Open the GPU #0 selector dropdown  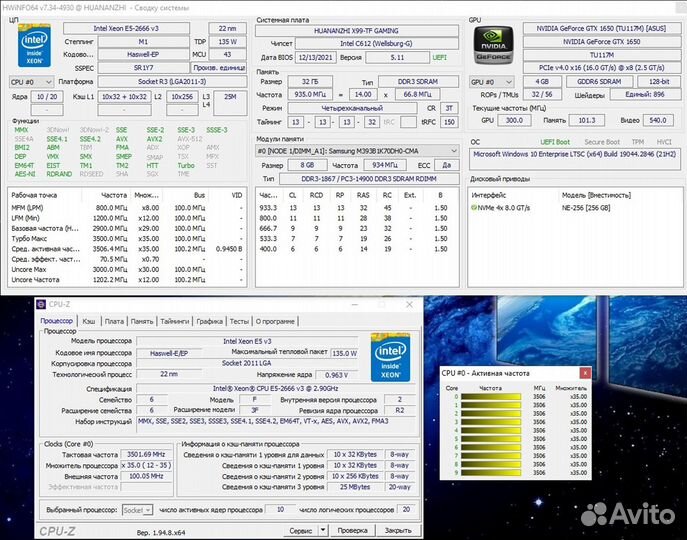tap(491, 82)
